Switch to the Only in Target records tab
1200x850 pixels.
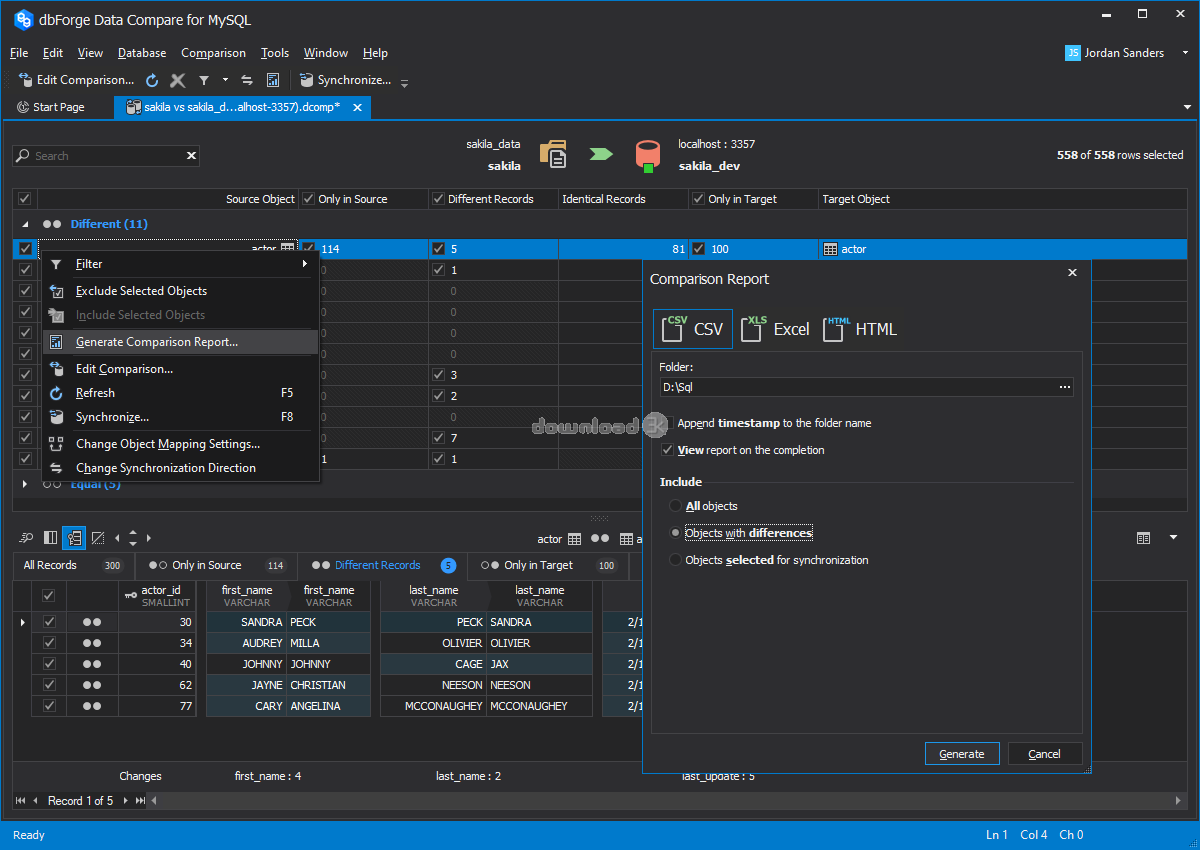point(549,565)
